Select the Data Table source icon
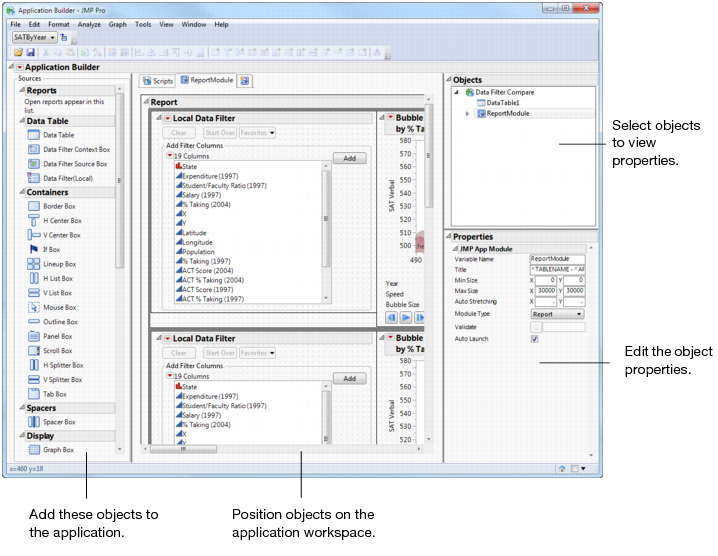 tap(34, 134)
